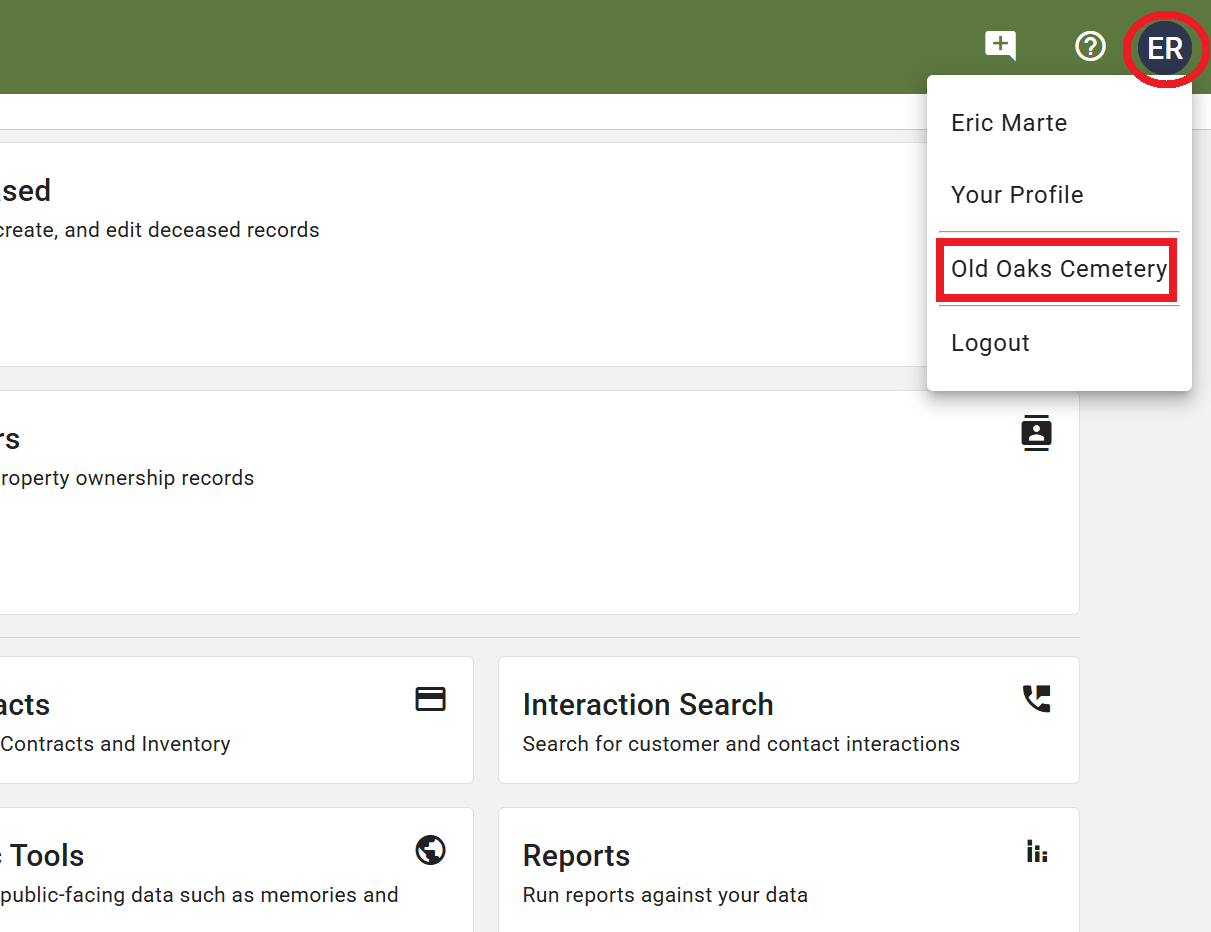Click the deceased records card description
Image resolution: width=1211 pixels, height=932 pixels.
(x=160, y=230)
